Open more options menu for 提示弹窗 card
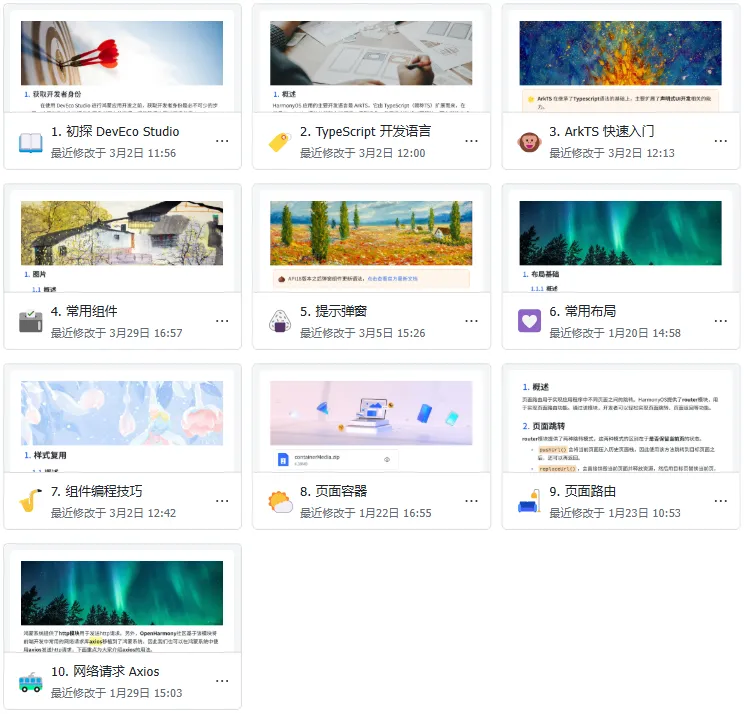744x714 pixels. pyautogui.click(x=471, y=321)
